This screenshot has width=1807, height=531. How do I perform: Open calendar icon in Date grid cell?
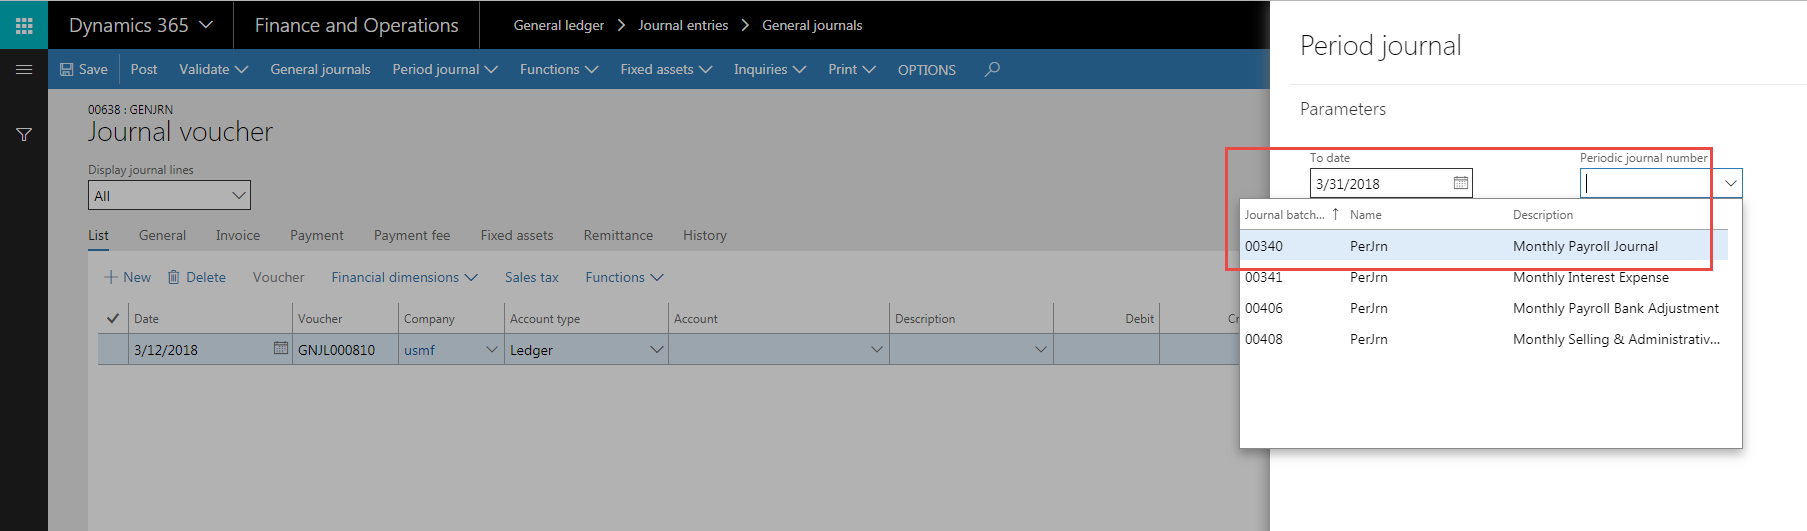click(280, 348)
